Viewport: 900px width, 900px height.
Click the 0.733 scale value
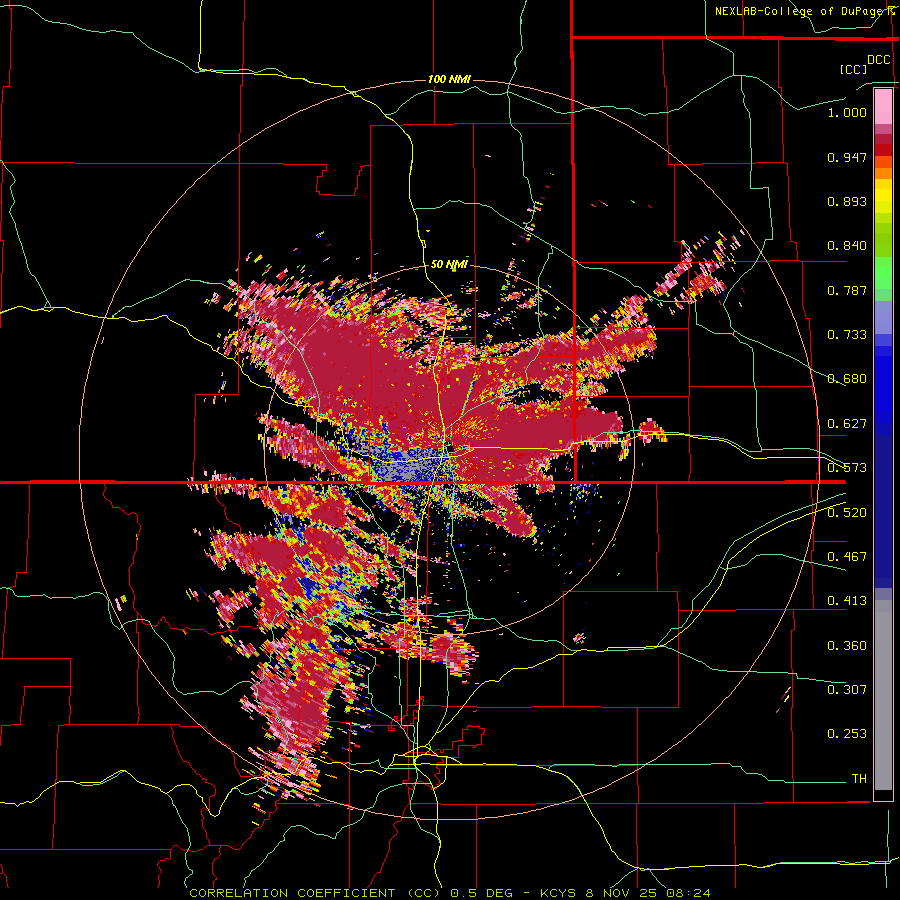click(847, 335)
